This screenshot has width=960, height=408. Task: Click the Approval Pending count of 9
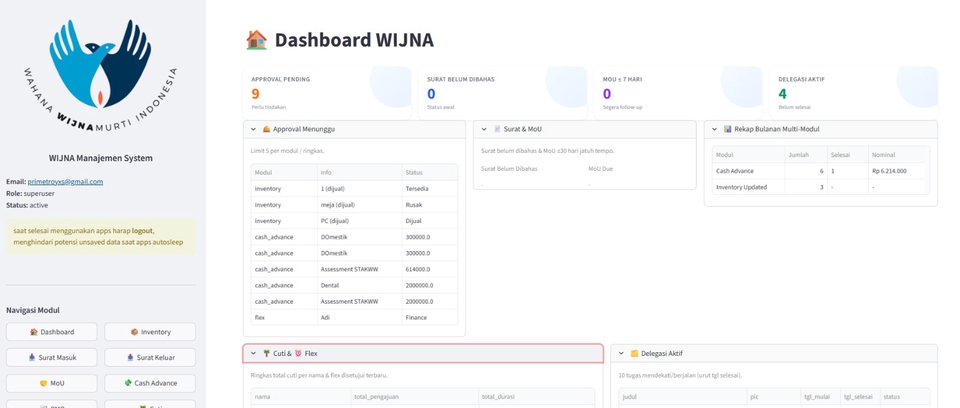click(x=256, y=94)
